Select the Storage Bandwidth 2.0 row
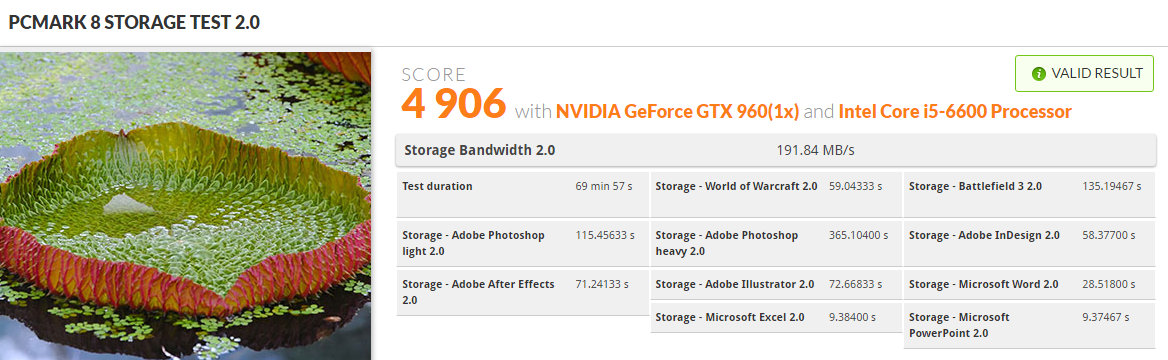Viewport: 1168px width, 360px height. pyautogui.click(x=775, y=151)
